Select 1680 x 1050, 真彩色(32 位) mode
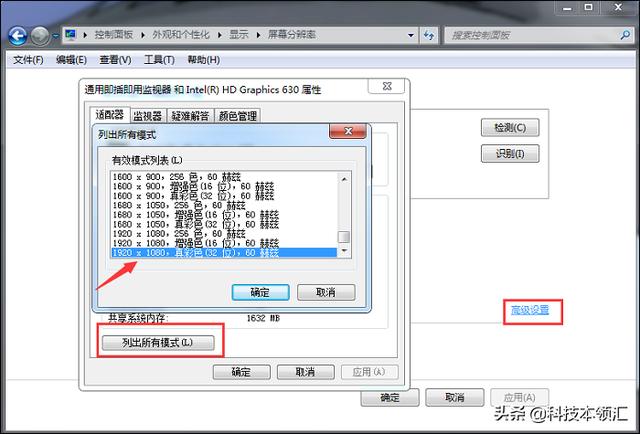 (224, 224)
